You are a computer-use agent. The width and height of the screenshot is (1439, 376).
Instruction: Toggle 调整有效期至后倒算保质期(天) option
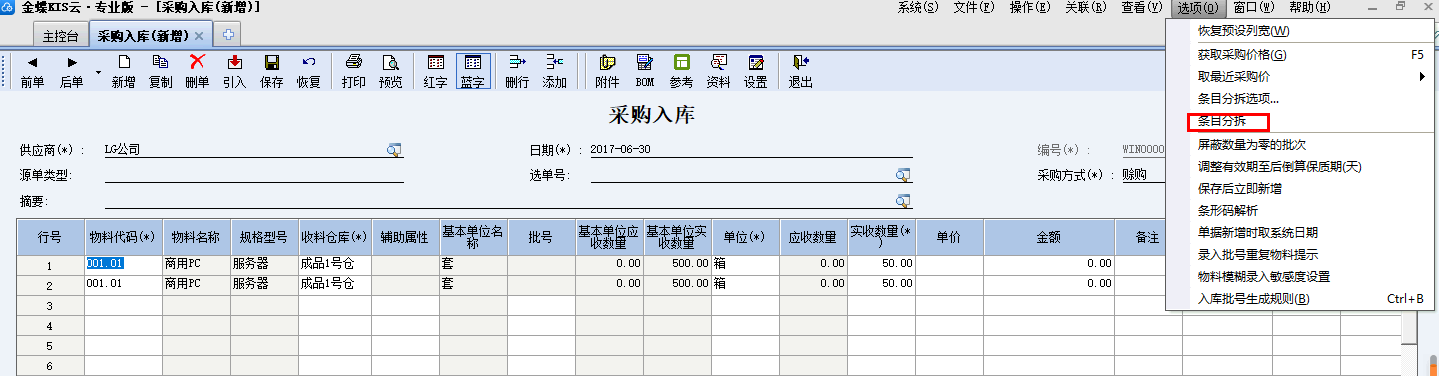tap(1301, 166)
